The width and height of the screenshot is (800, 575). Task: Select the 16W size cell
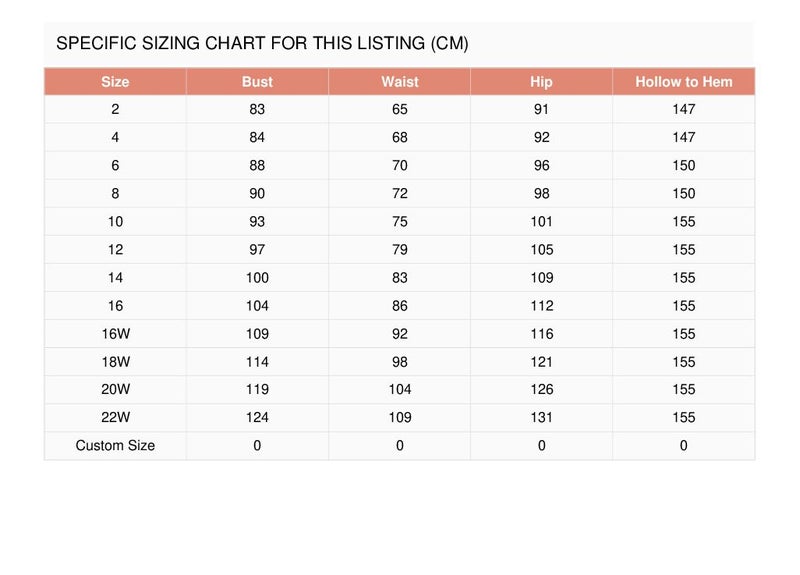click(x=115, y=334)
